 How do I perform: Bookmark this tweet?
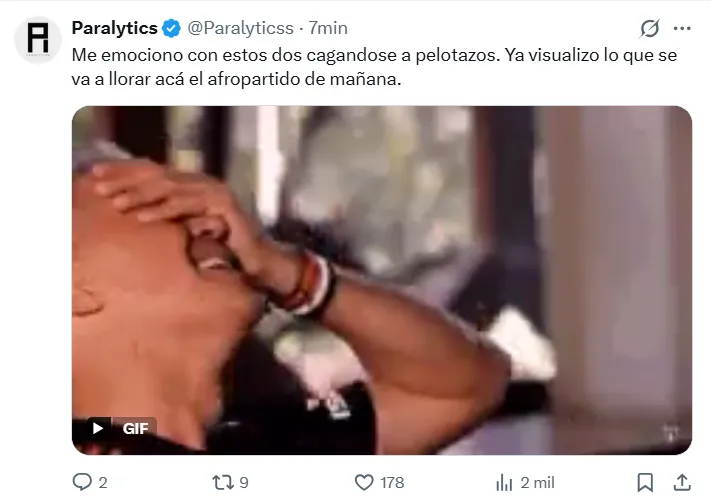(645, 482)
